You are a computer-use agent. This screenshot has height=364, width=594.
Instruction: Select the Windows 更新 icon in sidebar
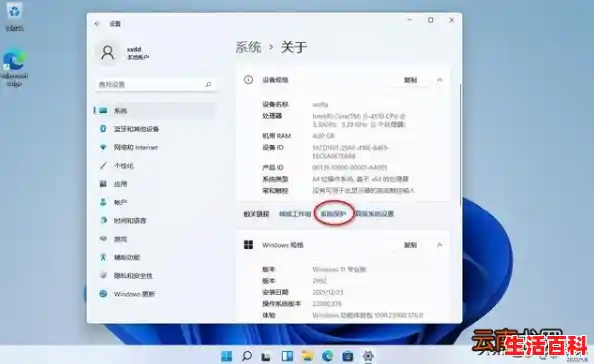click(x=103, y=294)
